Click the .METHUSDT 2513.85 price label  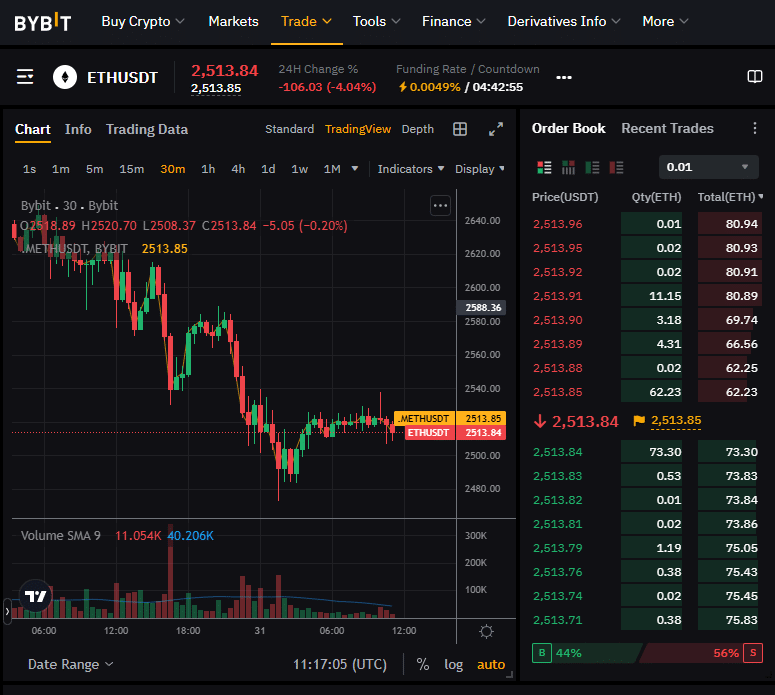450,418
